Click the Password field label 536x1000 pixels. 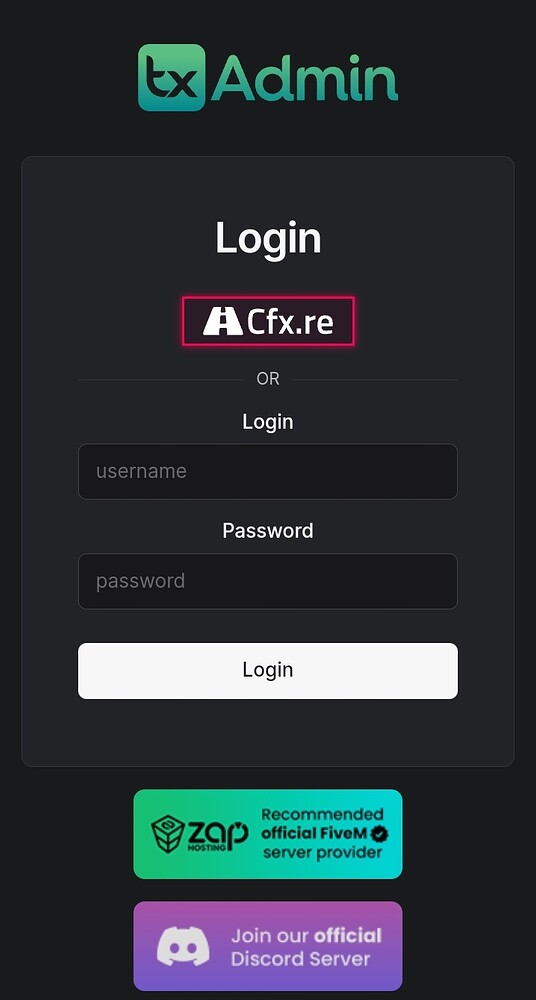point(268,531)
